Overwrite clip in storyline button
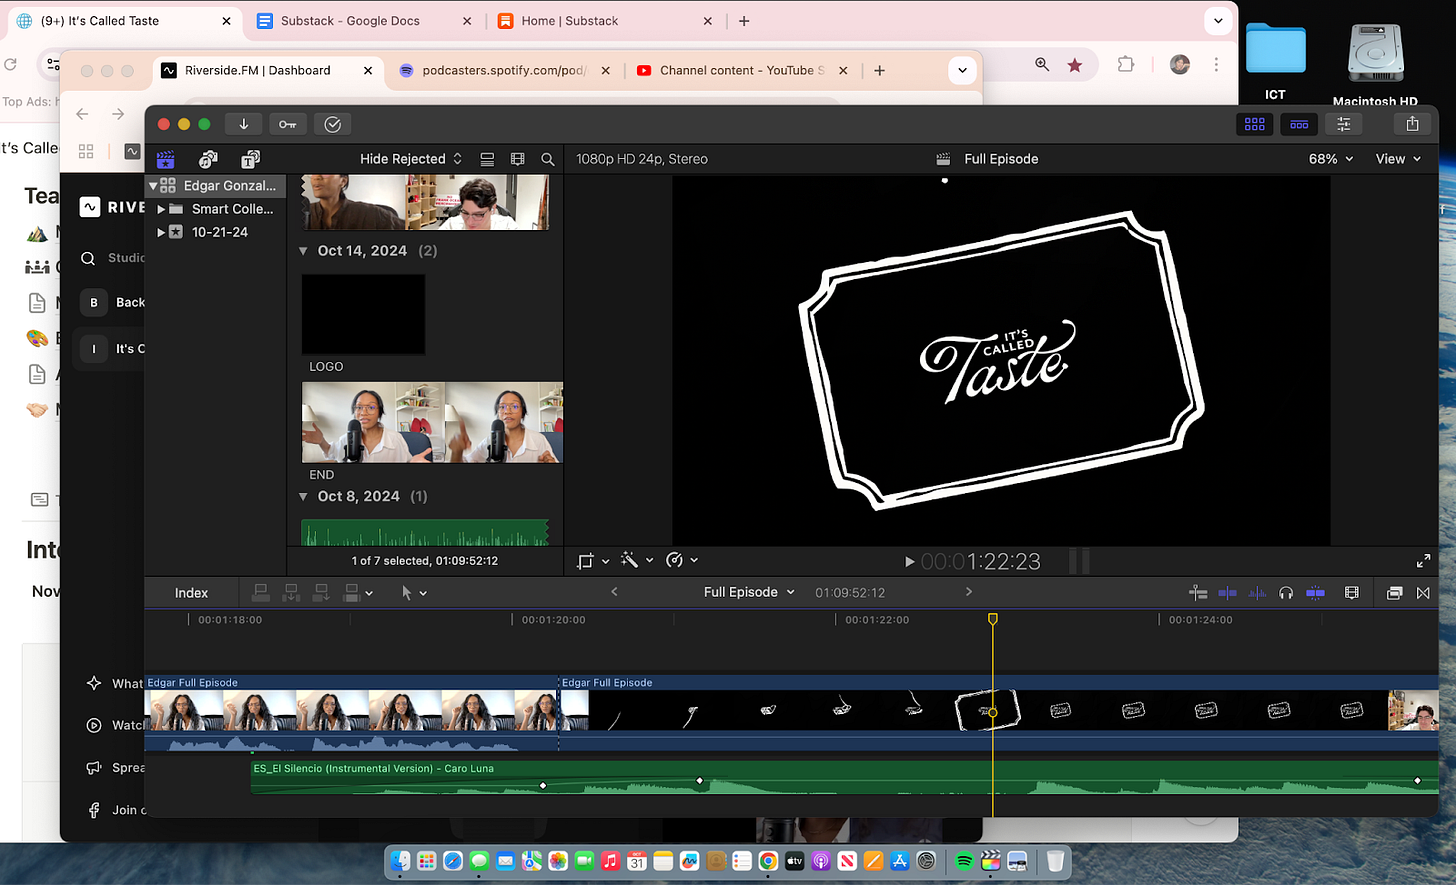 [351, 593]
